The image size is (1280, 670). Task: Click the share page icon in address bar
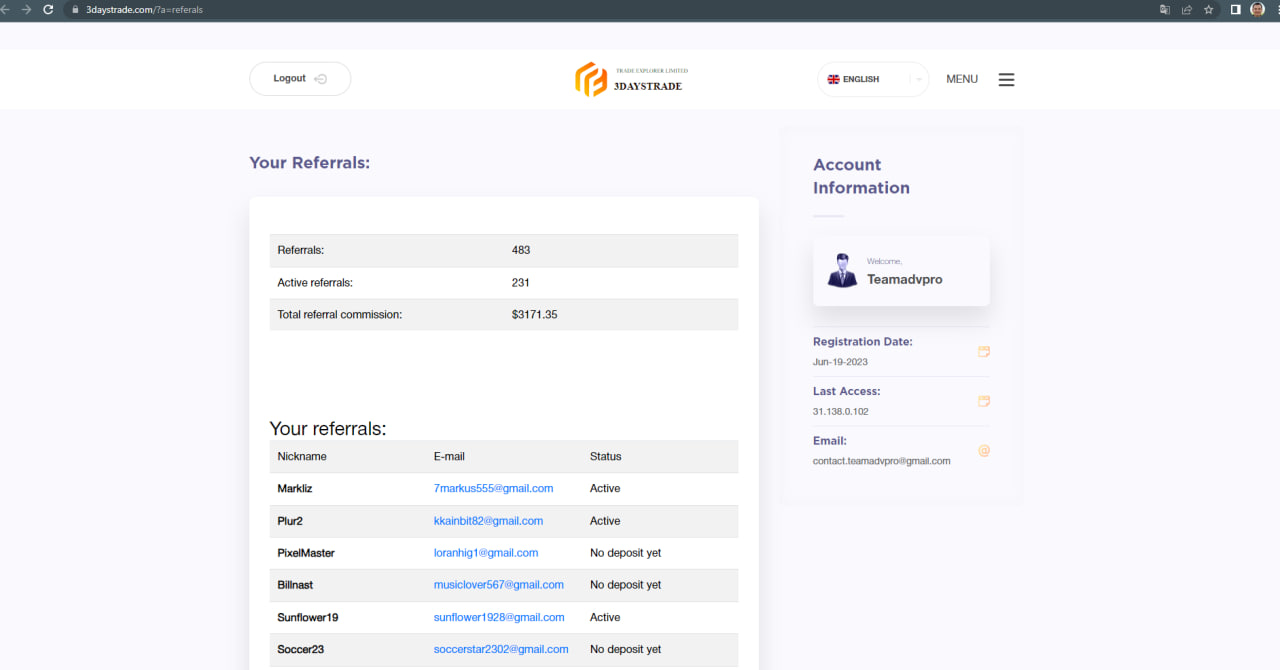pos(1186,9)
